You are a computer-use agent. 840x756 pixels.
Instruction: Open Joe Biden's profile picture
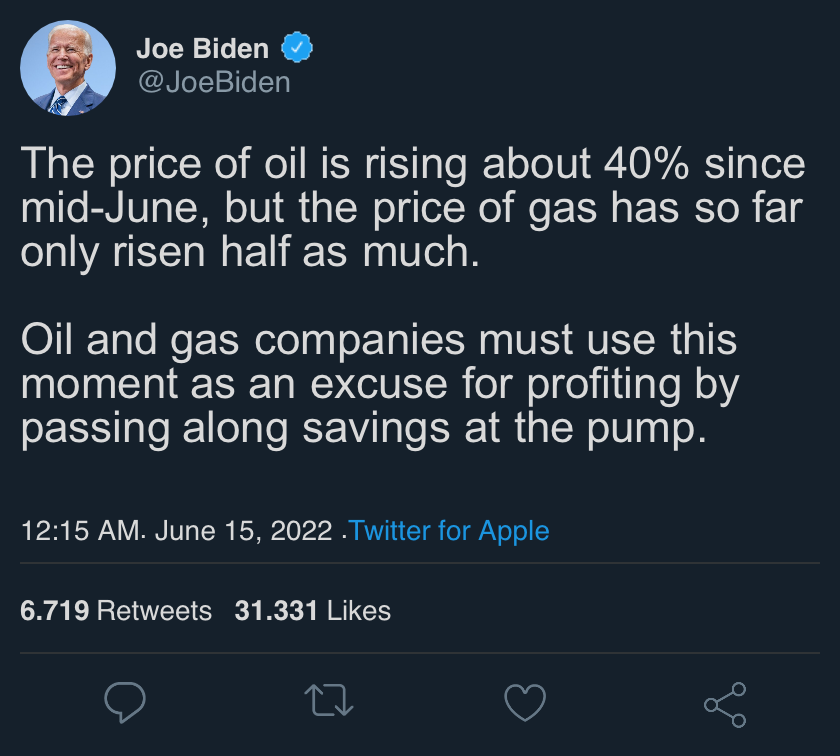[x=68, y=68]
